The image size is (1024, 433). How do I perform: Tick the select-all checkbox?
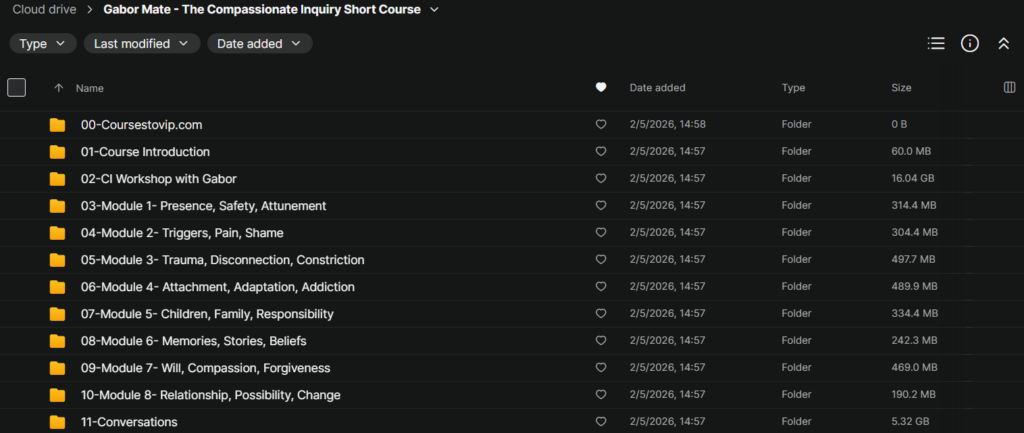tap(16, 88)
